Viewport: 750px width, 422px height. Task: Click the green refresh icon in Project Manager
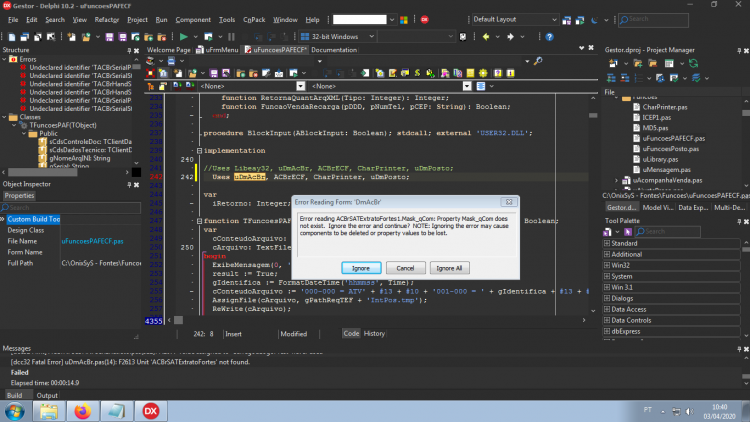(x=693, y=63)
